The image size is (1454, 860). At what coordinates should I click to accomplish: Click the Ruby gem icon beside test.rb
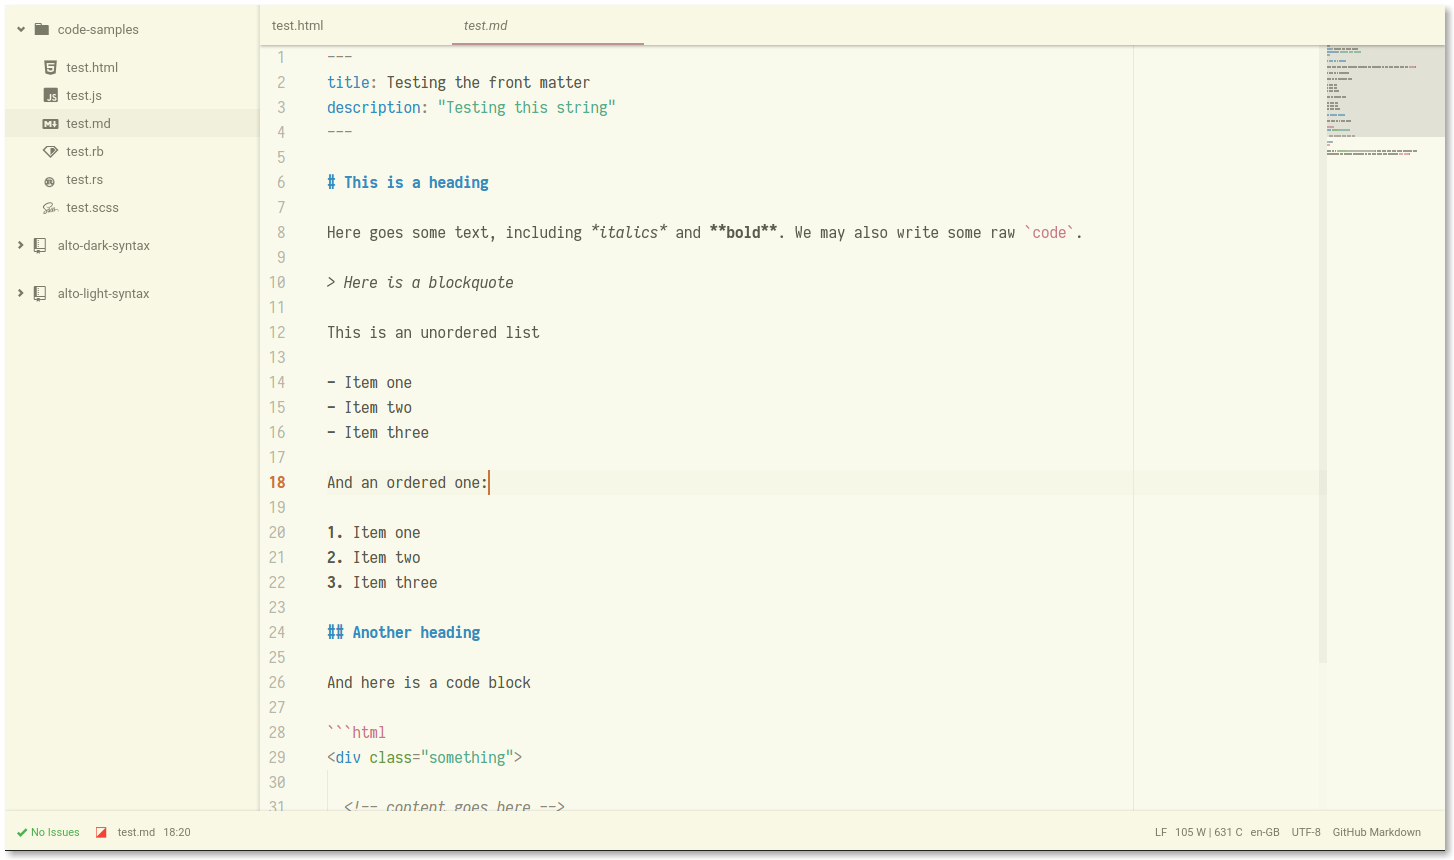pyautogui.click(x=50, y=151)
